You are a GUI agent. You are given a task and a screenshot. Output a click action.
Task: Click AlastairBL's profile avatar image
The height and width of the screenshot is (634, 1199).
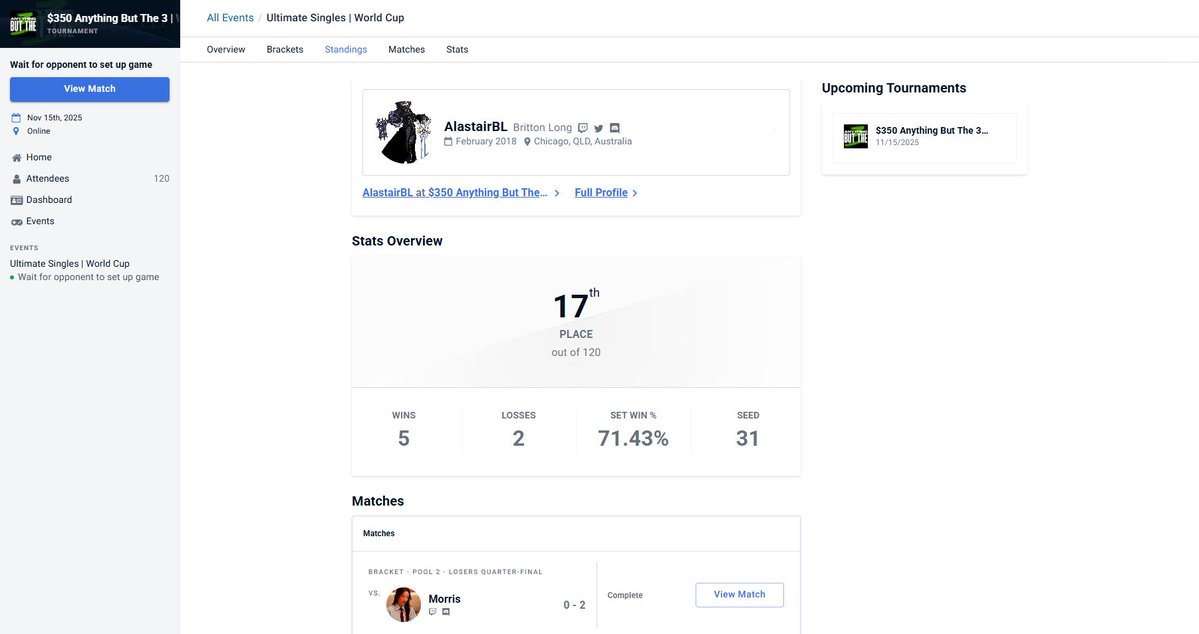point(403,132)
